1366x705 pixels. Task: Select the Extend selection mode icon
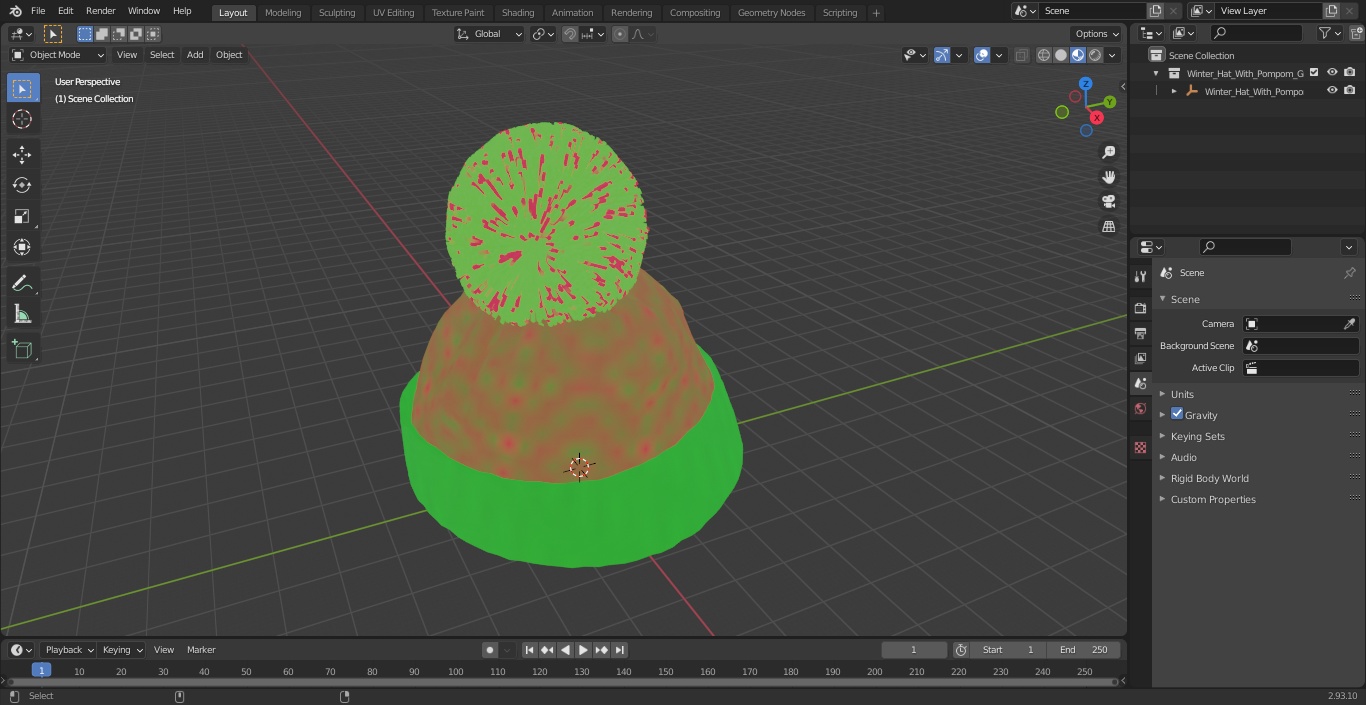(x=102, y=34)
